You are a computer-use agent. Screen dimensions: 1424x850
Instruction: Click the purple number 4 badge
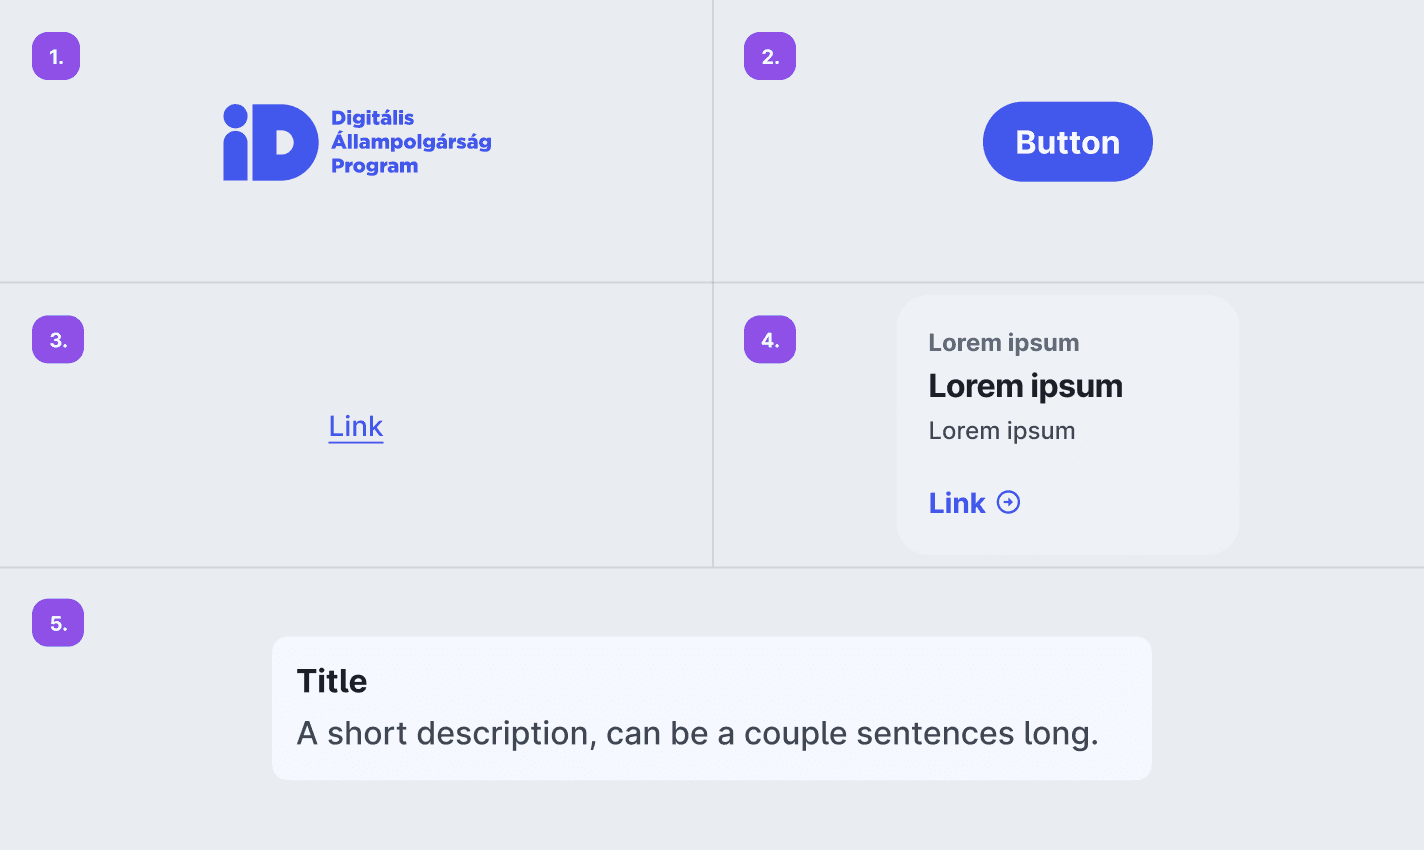tap(770, 339)
